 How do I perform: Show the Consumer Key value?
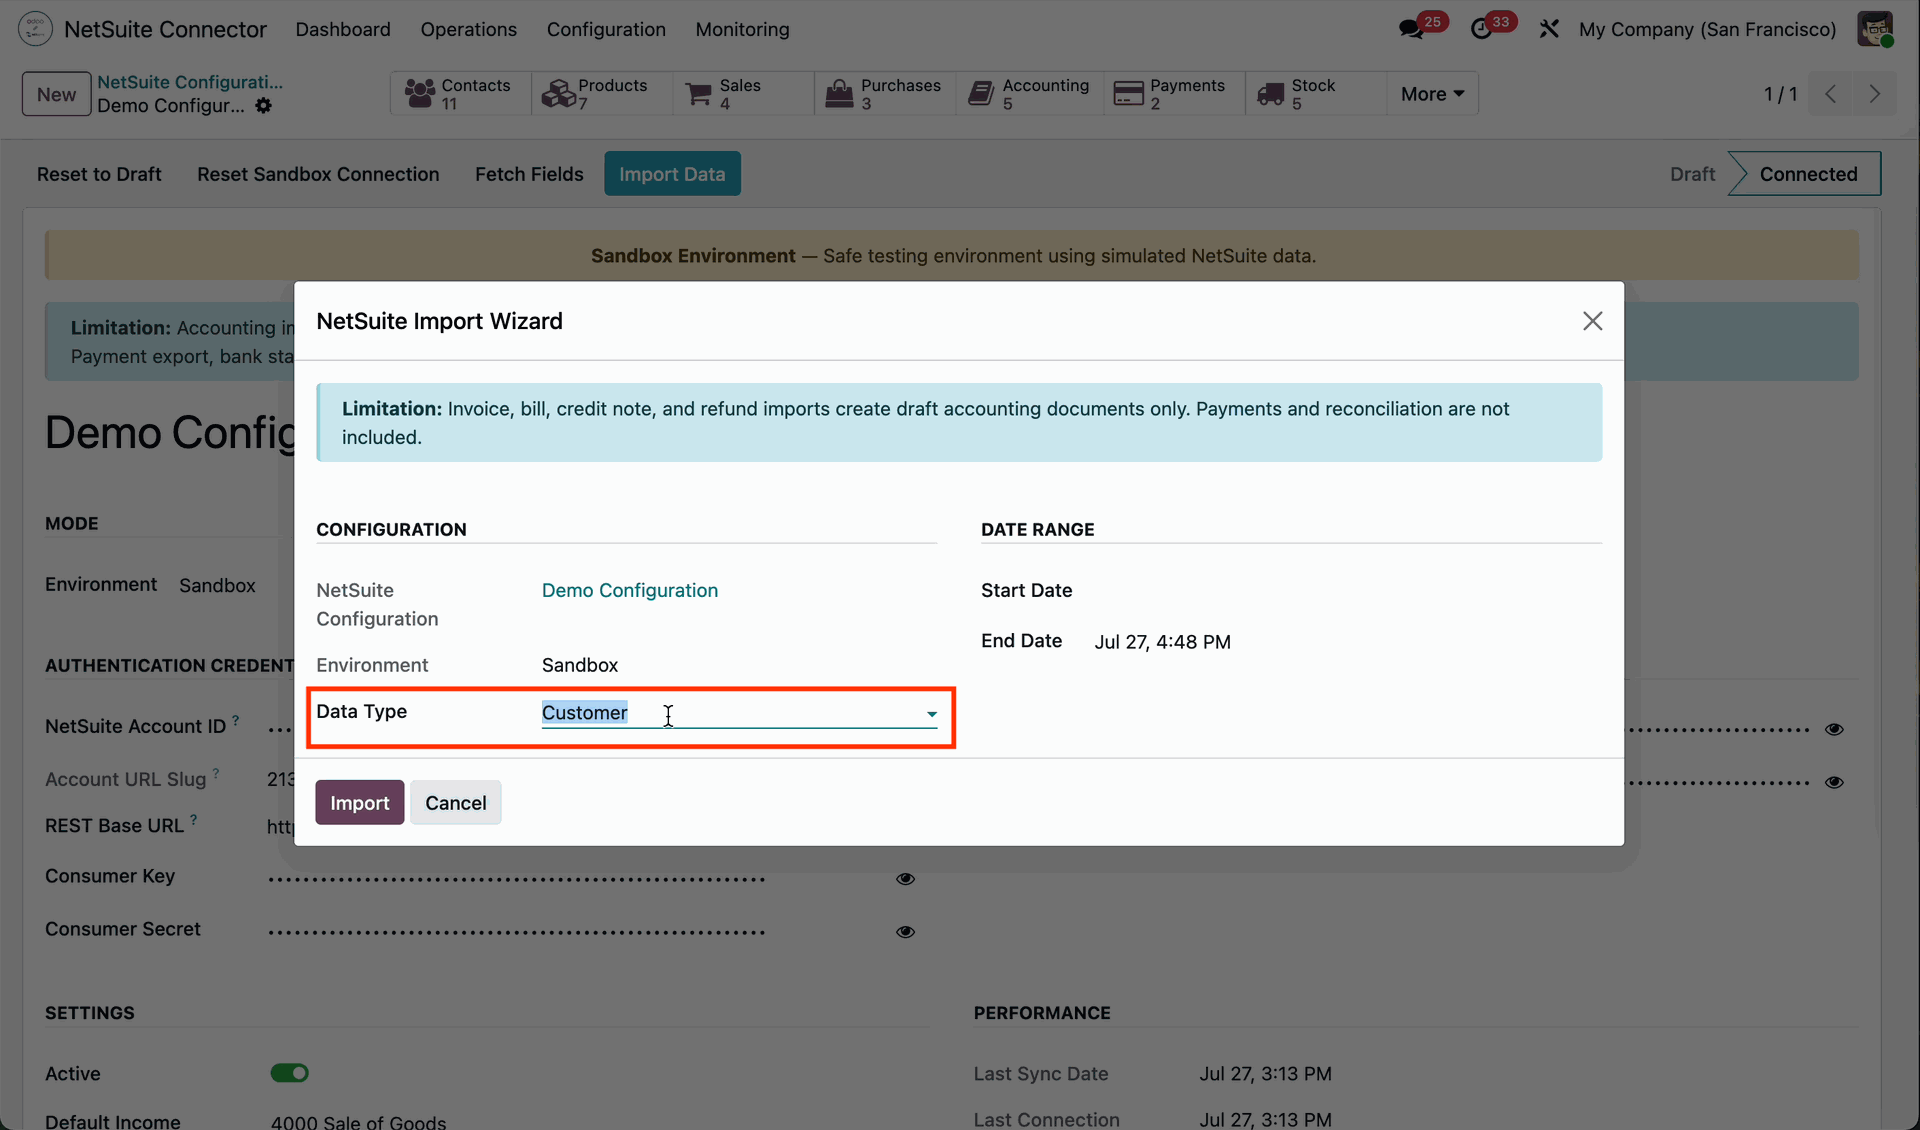[905, 879]
